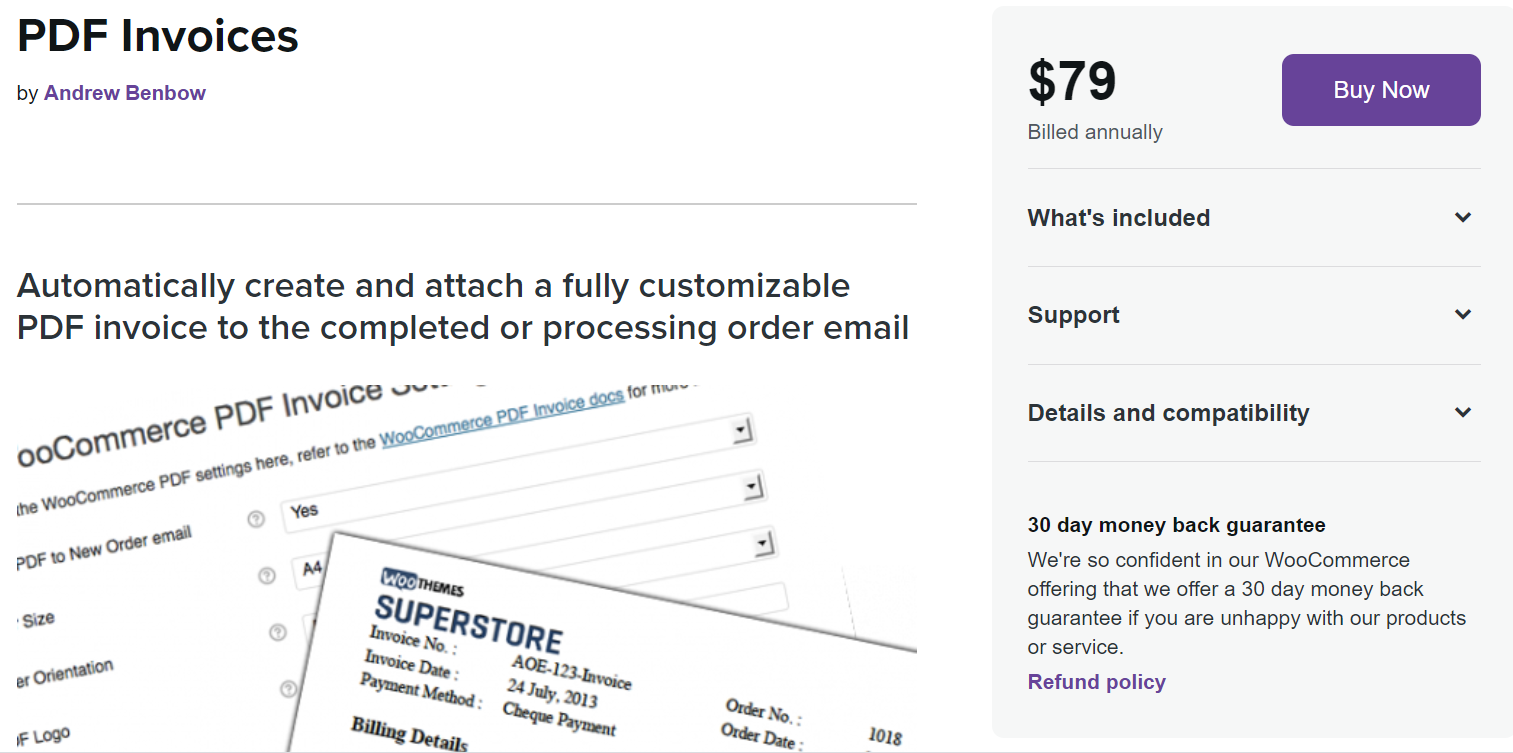The image size is (1513, 753).
Task: Click the 30 day money back guarantee heading
Action: click(x=1177, y=525)
